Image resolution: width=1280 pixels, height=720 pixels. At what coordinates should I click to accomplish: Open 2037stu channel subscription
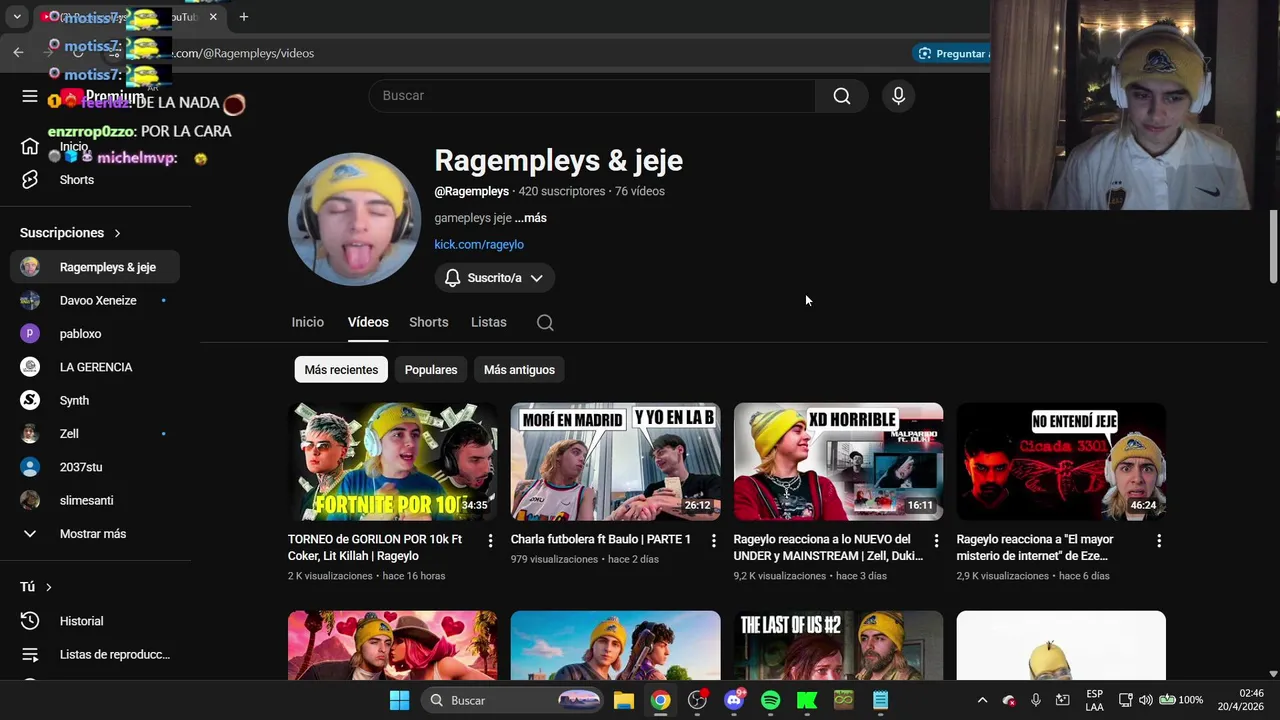(x=95, y=467)
